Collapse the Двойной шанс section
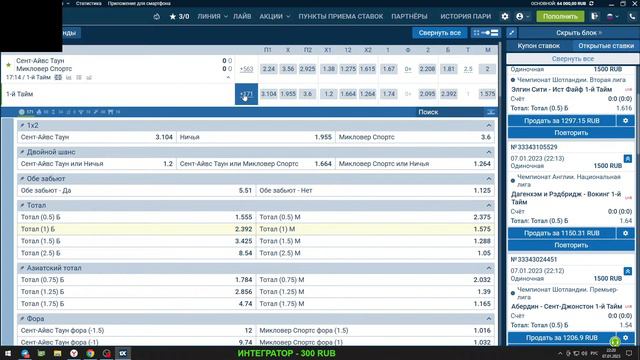This screenshot has width=640, height=360. tap(489, 152)
